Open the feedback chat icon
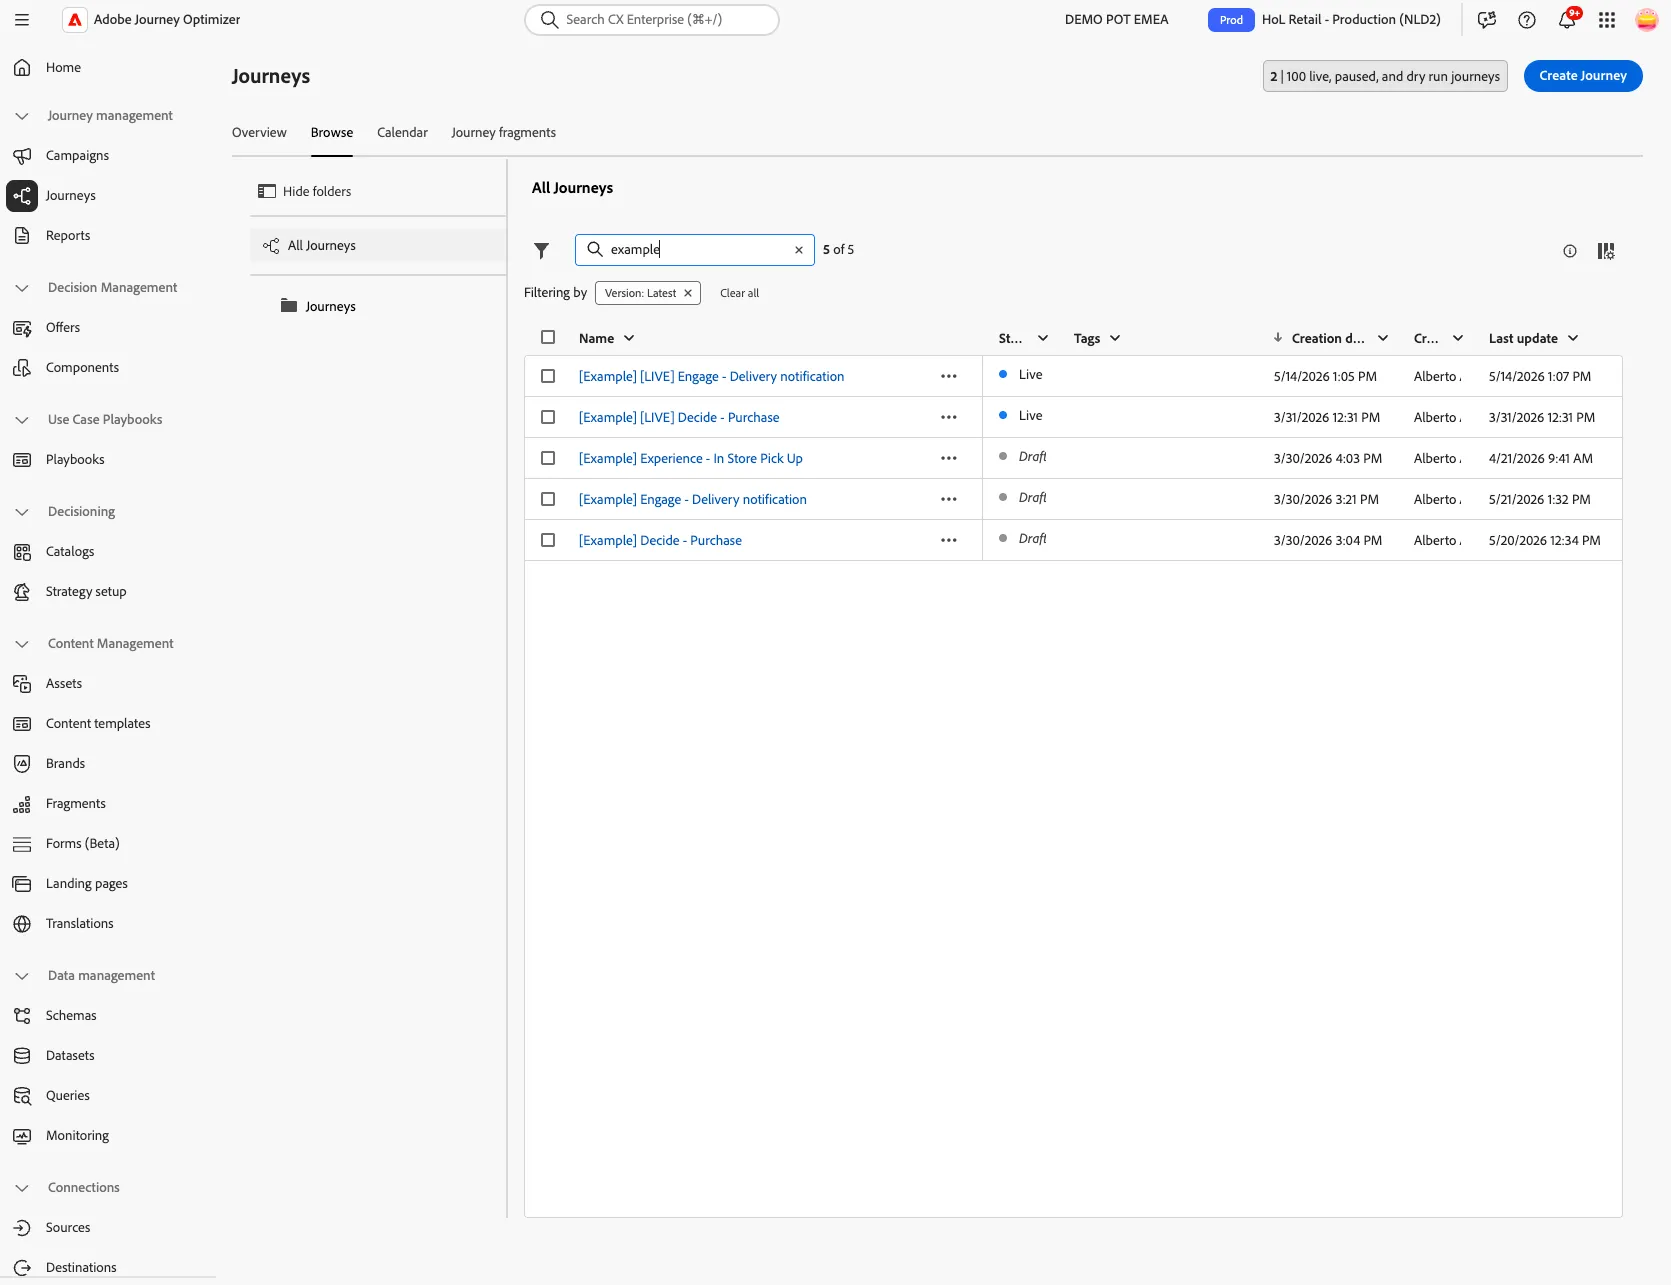 [1487, 20]
